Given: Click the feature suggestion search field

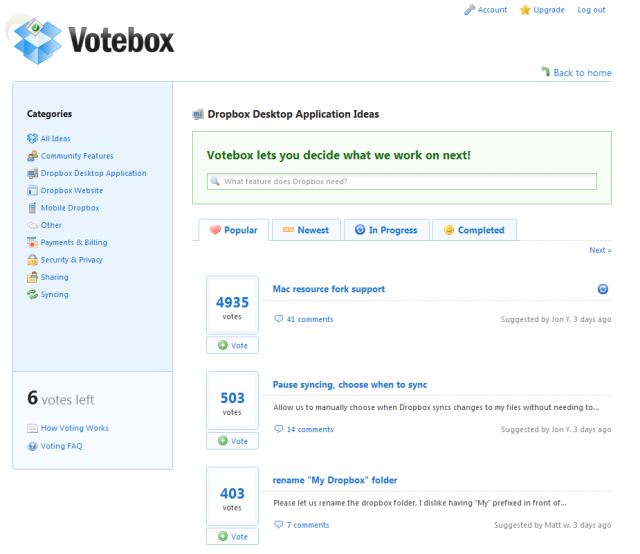Looking at the screenshot, I should [401, 182].
